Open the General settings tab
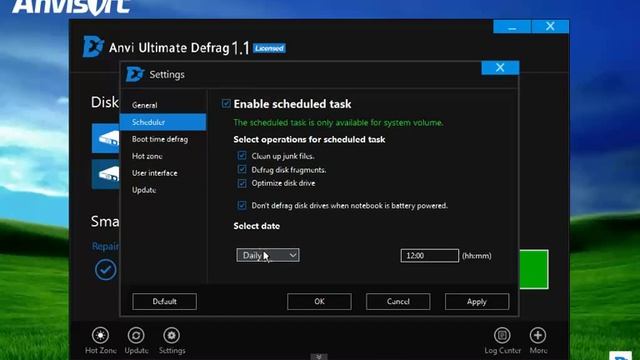640x360 pixels. (x=163, y=105)
